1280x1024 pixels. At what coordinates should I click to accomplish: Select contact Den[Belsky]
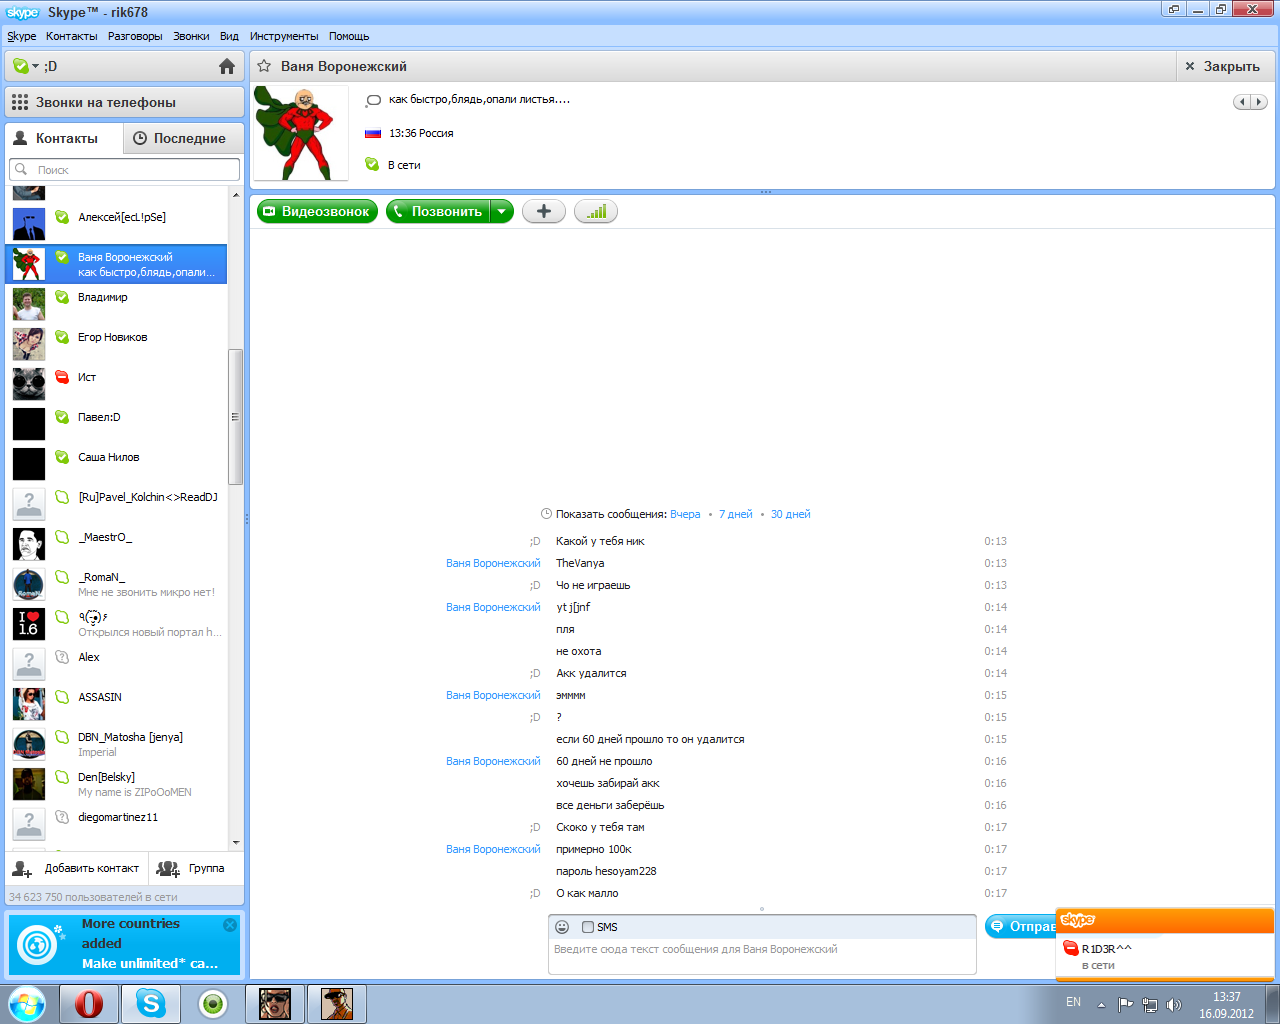pos(117,784)
